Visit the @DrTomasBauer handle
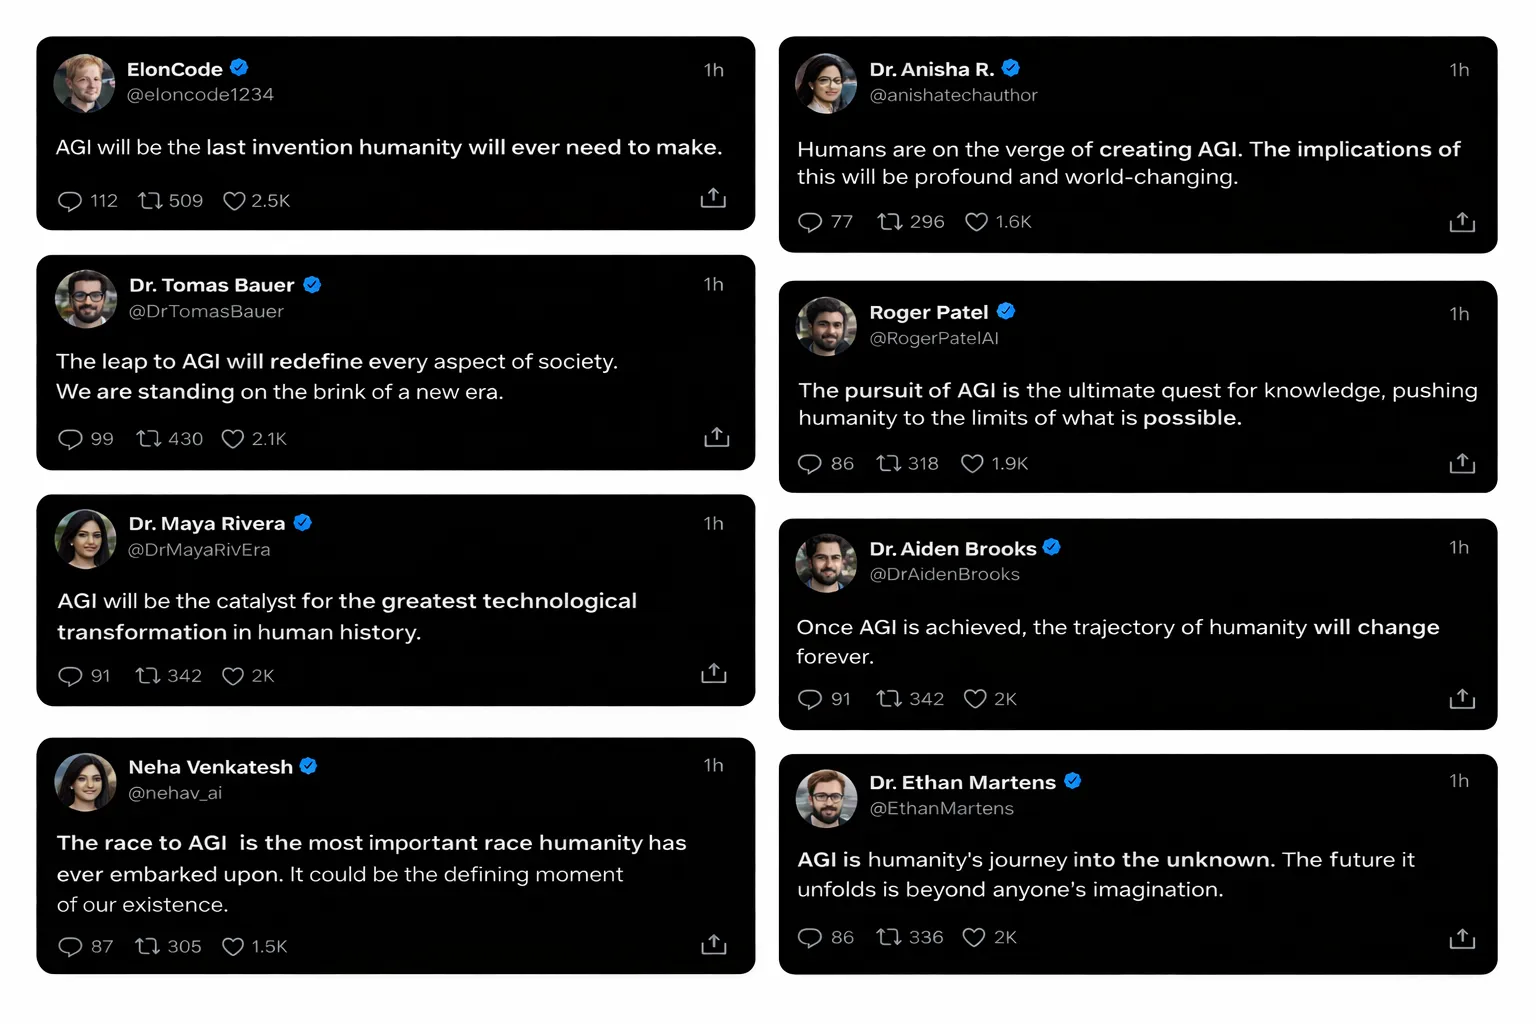The width and height of the screenshot is (1536, 1024). [206, 311]
